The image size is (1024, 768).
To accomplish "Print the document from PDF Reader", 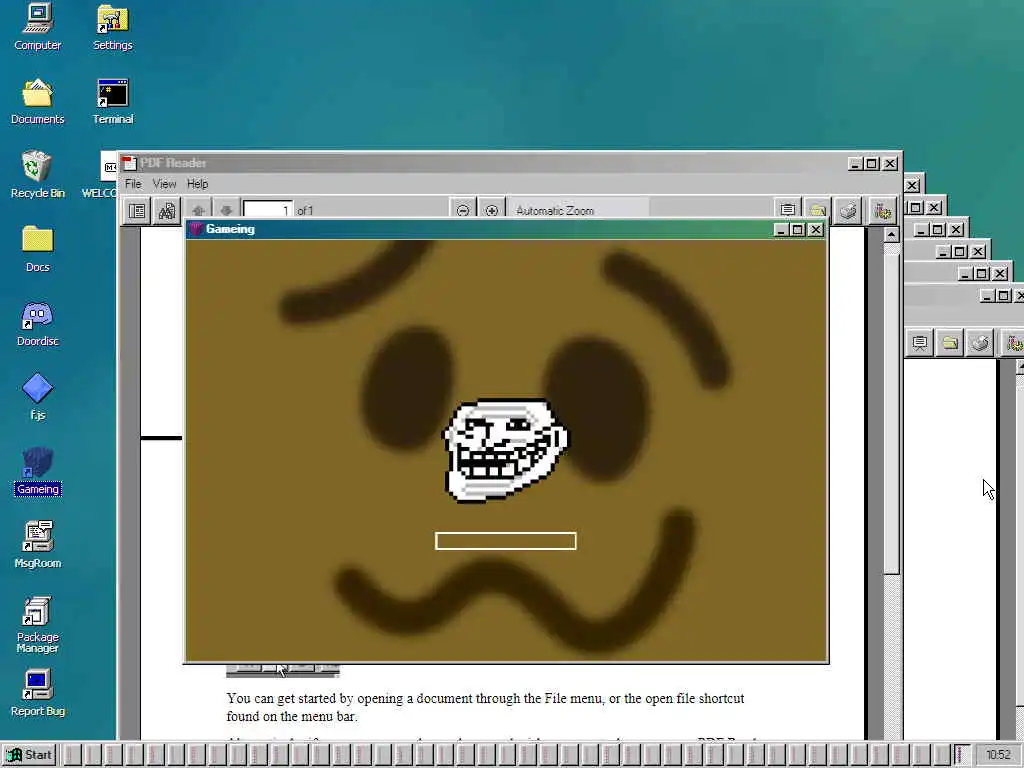I will (848, 210).
